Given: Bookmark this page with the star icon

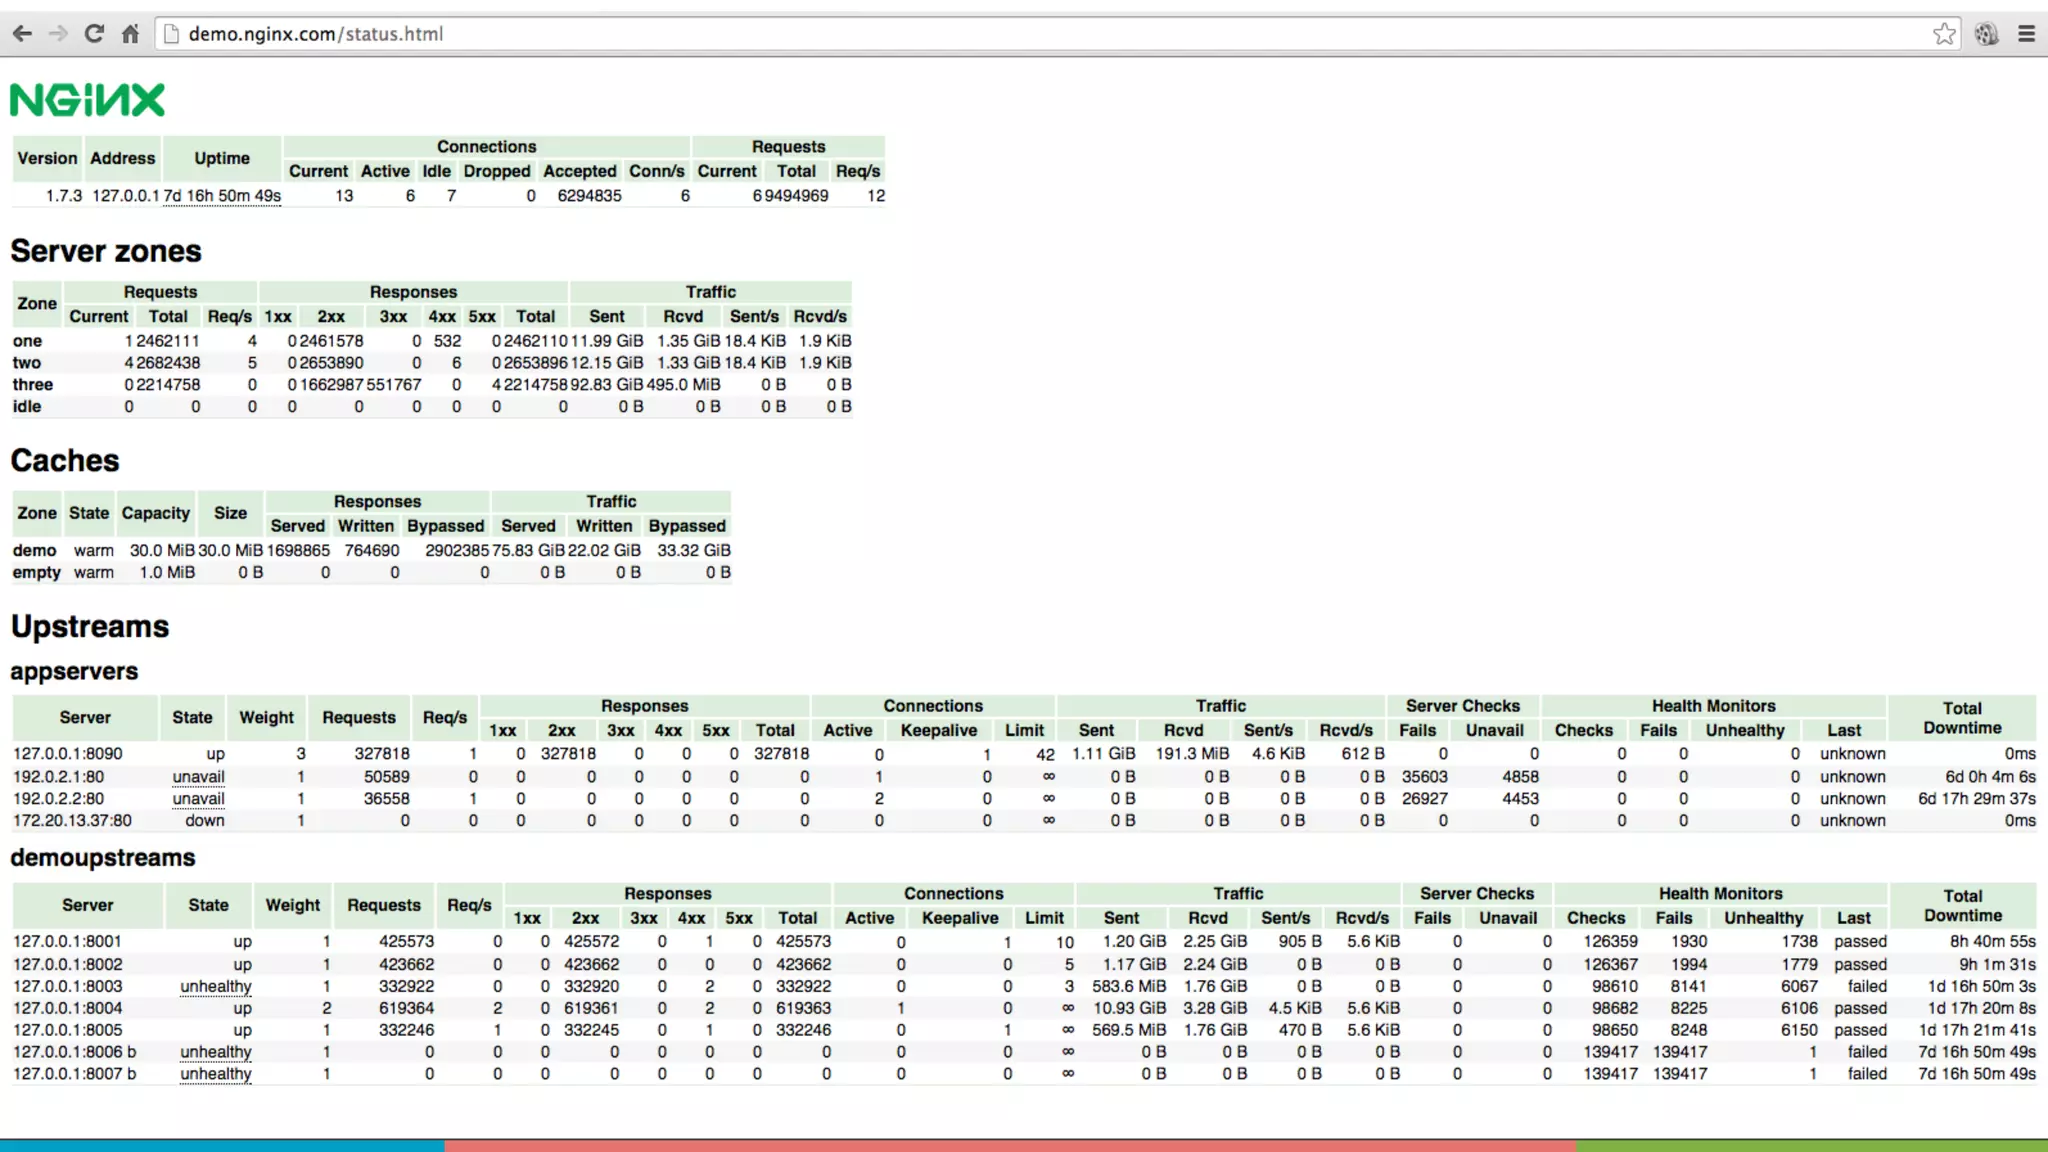Looking at the screenshot, I should [1944, 34].
